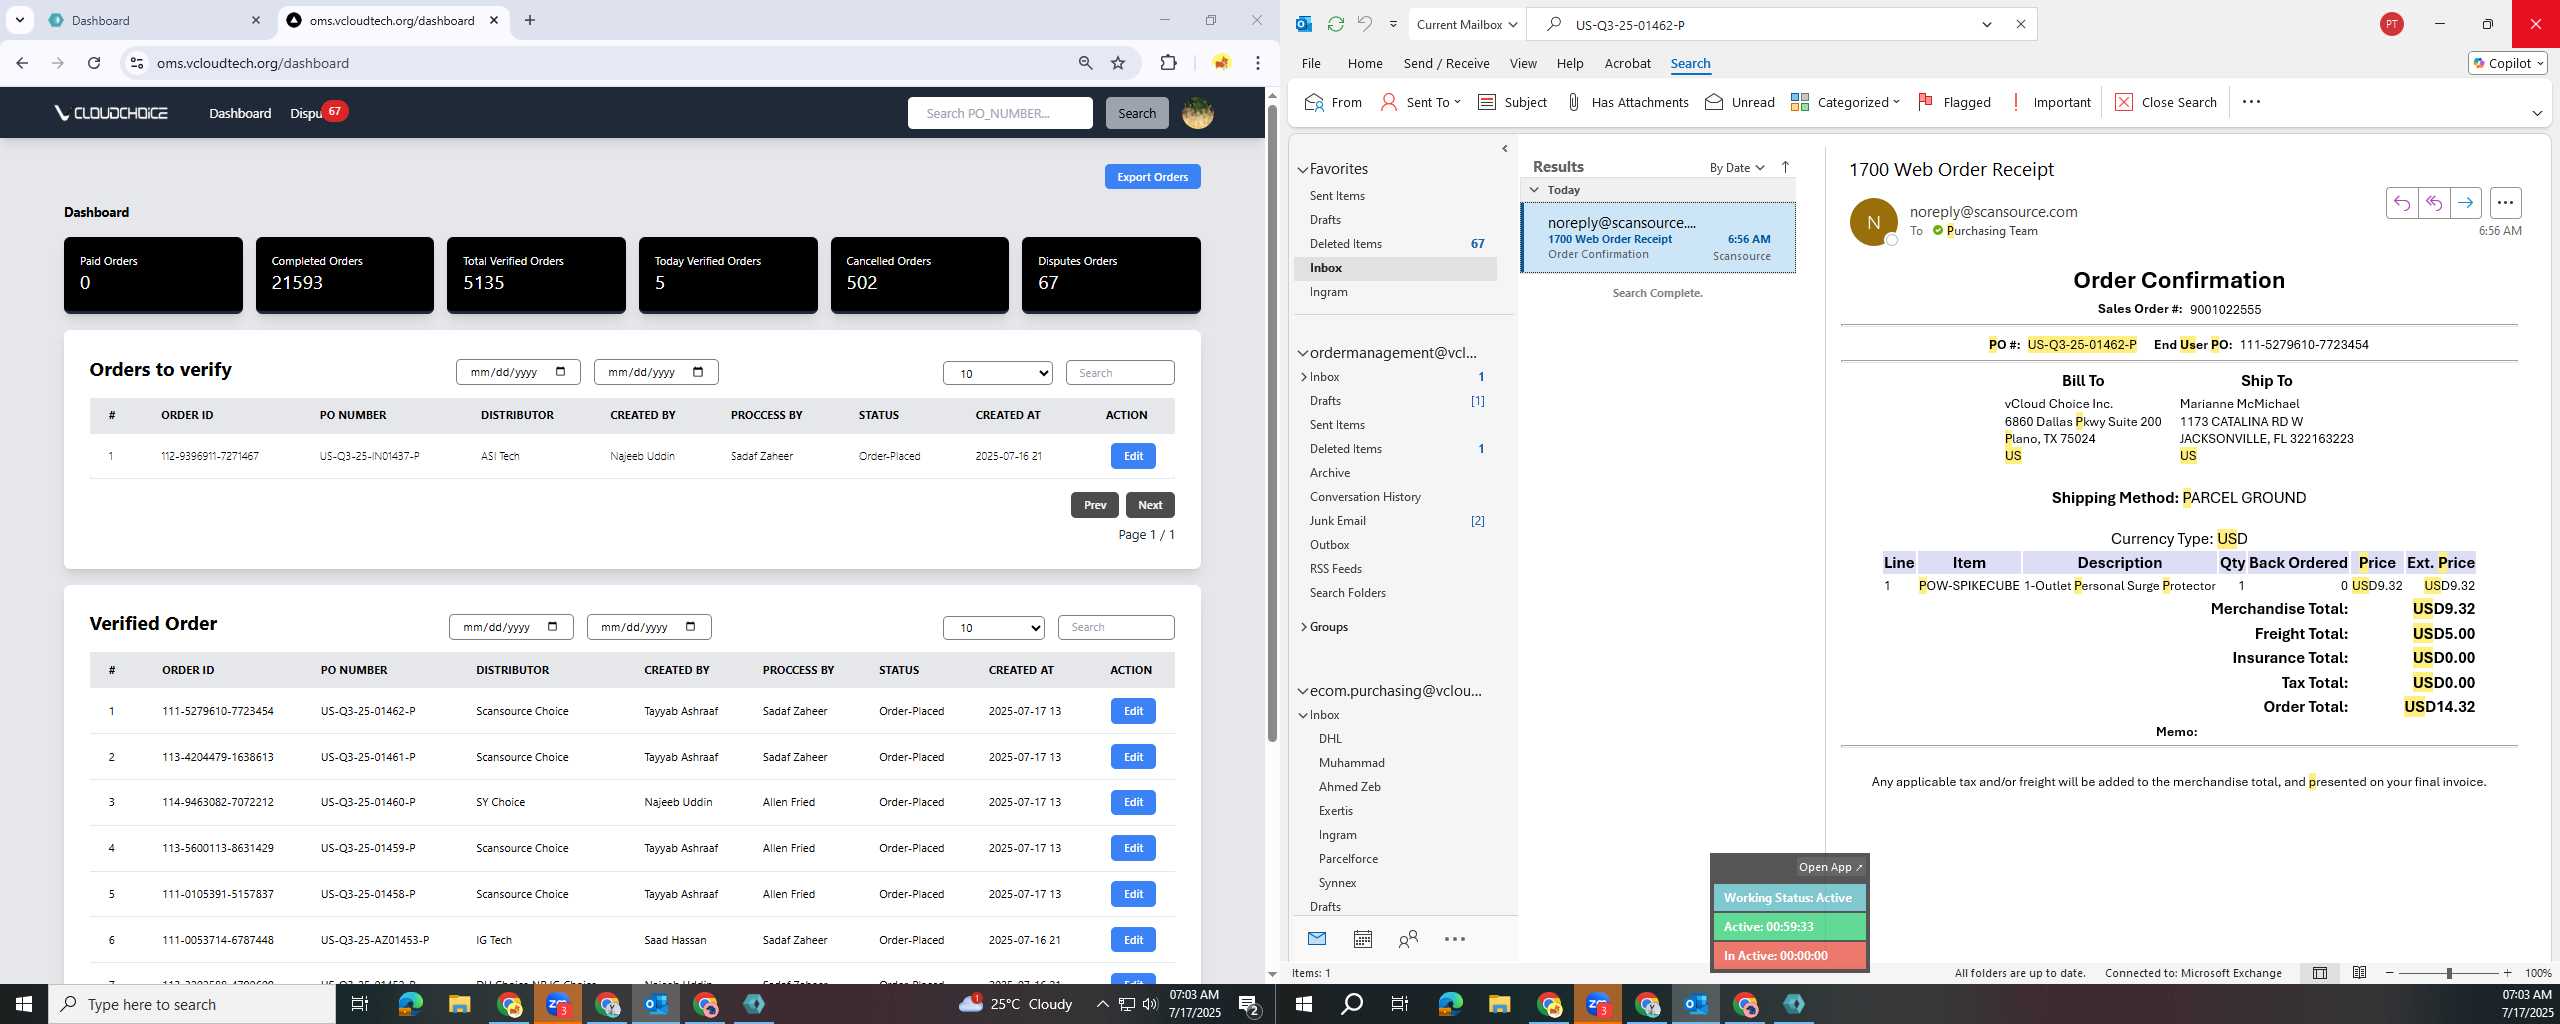The image size is (2560, 1024).
Task: Open the View ribbon tab
Action: (x=1522, y=63)
